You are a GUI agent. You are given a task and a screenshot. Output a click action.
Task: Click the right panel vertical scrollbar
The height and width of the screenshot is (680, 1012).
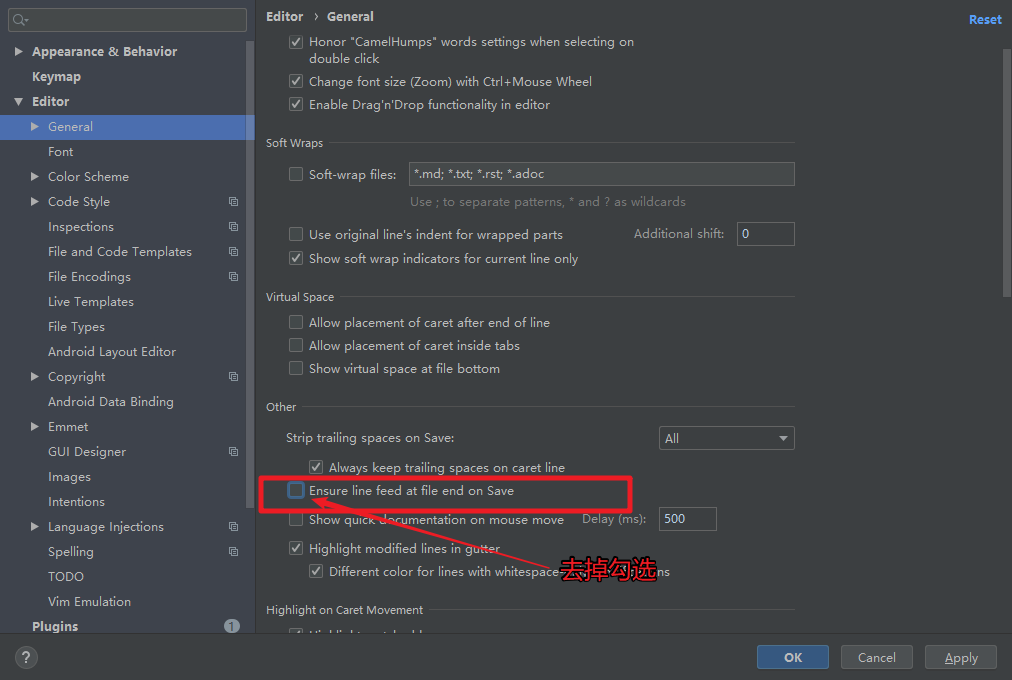click(x=1007, y=173)
